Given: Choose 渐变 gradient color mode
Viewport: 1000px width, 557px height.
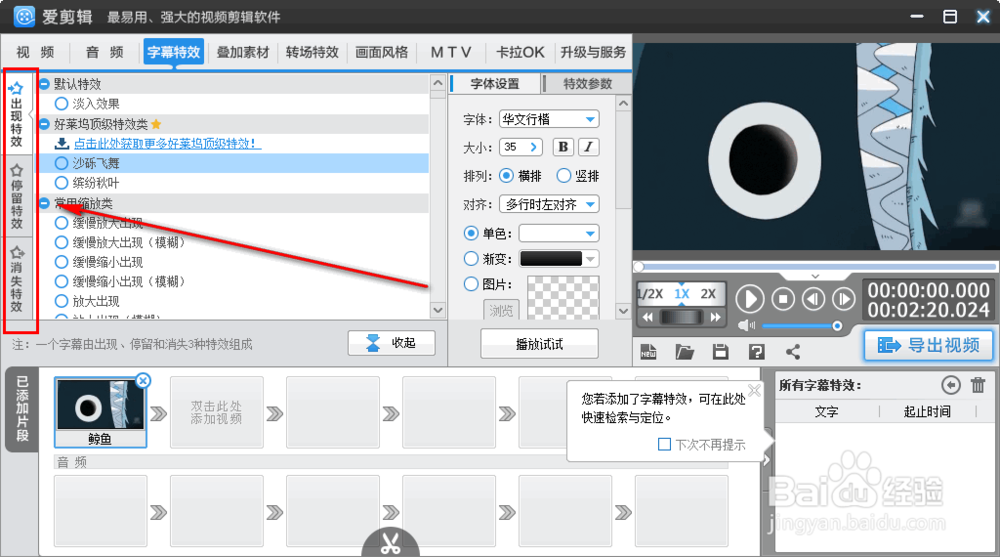Looking at the screenshot, I should [471, 258].
